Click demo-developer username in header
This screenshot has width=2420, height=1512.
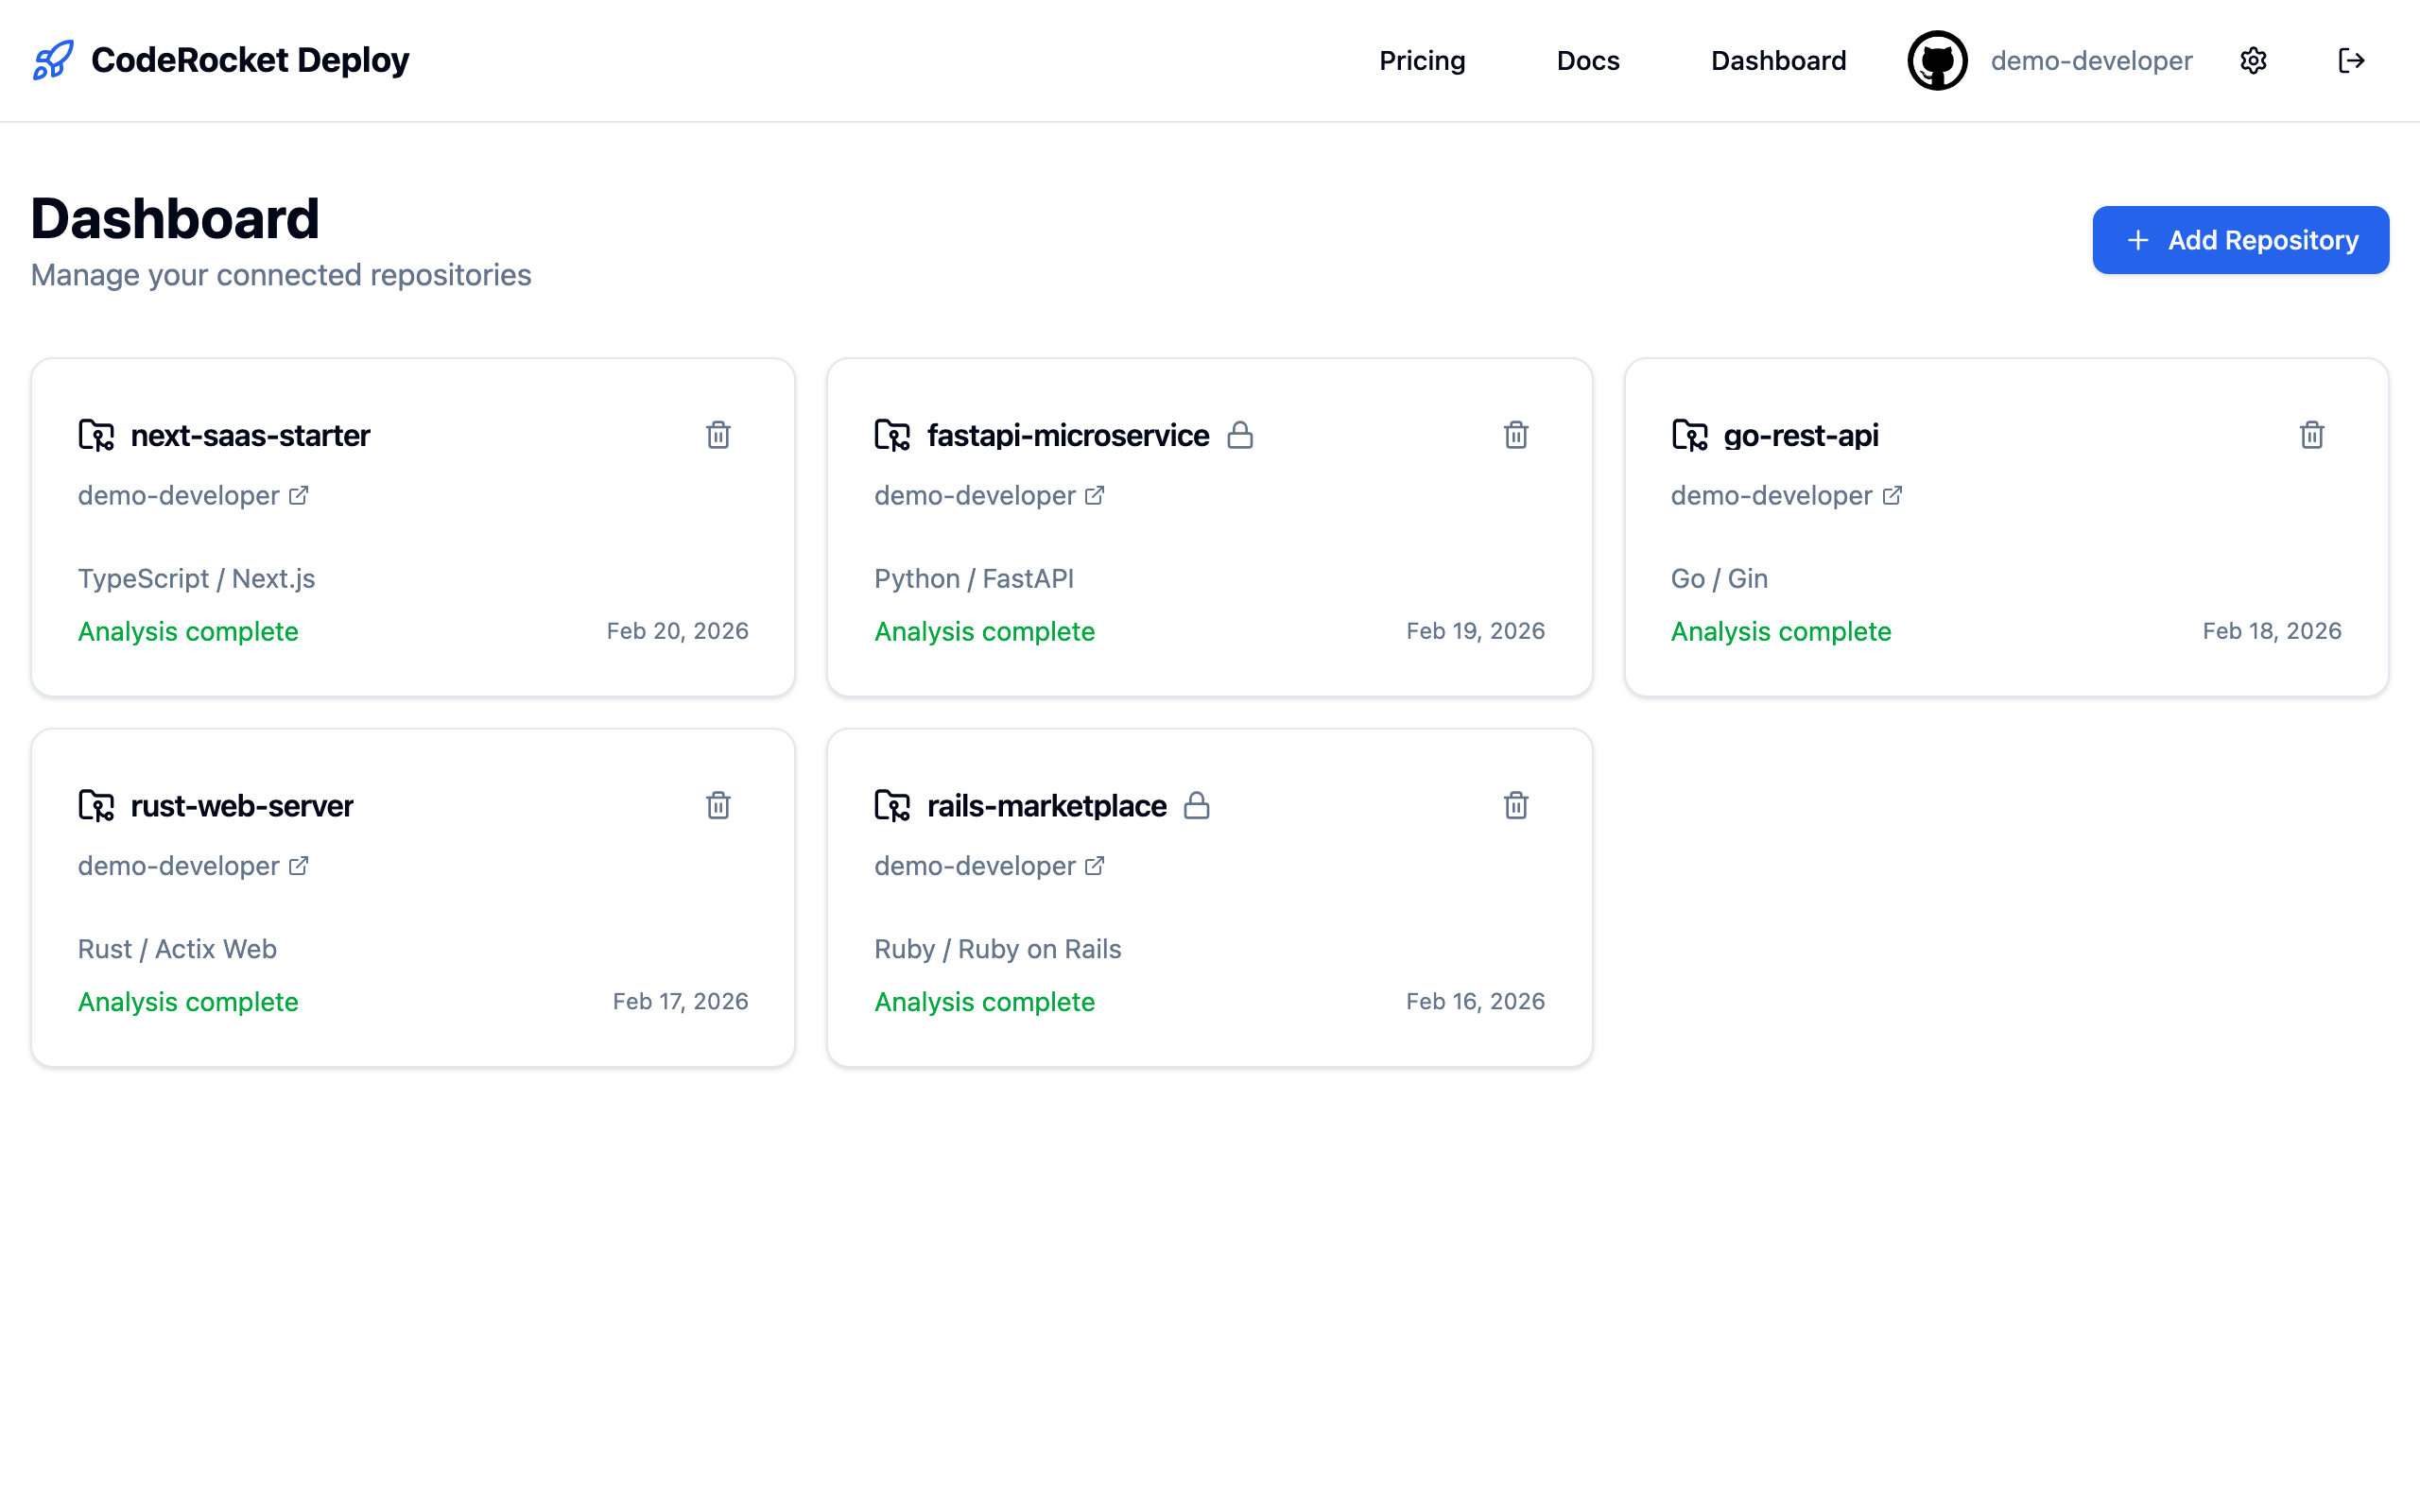point(2090,61)
